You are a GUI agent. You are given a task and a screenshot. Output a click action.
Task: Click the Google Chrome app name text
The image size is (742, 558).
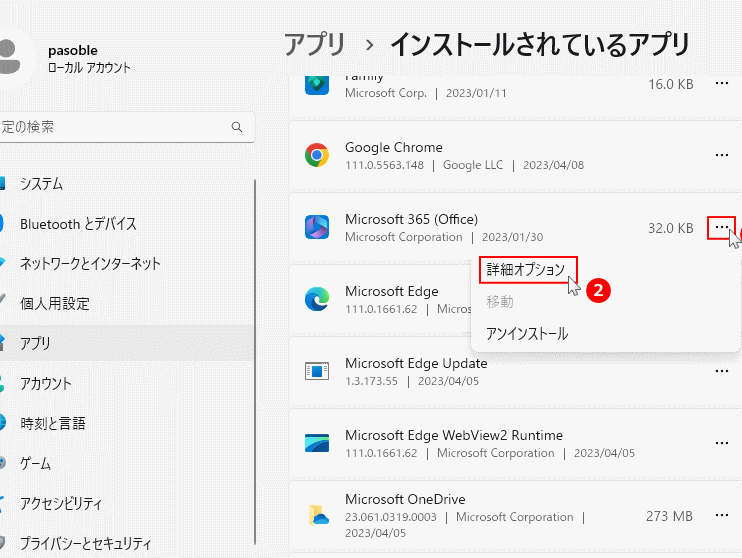(394, 147)
